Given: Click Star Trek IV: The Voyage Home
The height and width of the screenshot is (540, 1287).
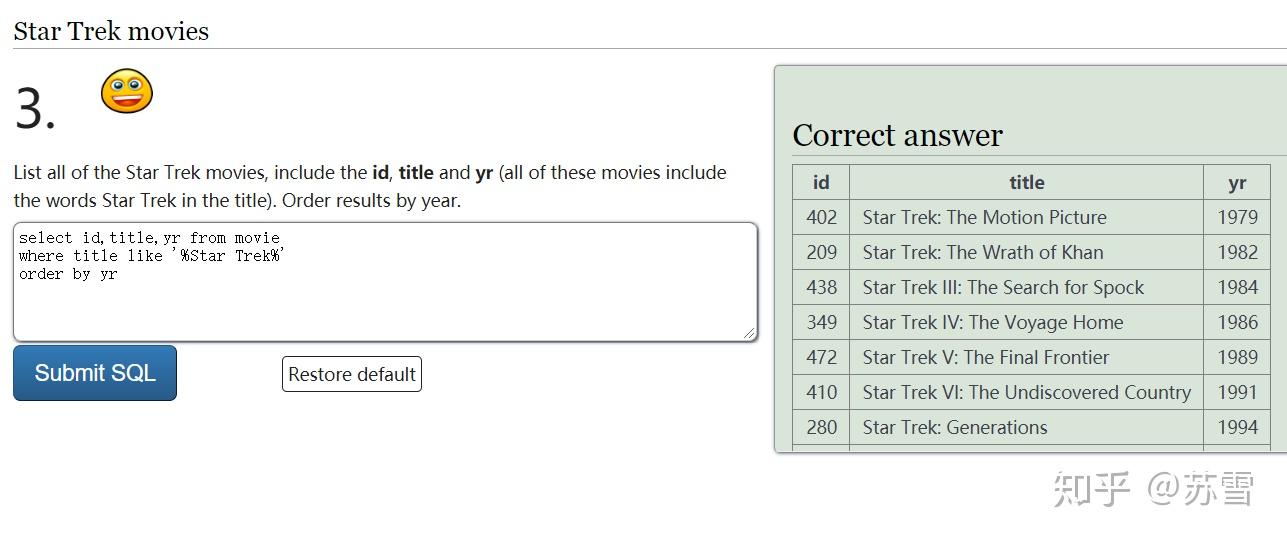Looking at the screenshot, I should click(x=992, y=322).
